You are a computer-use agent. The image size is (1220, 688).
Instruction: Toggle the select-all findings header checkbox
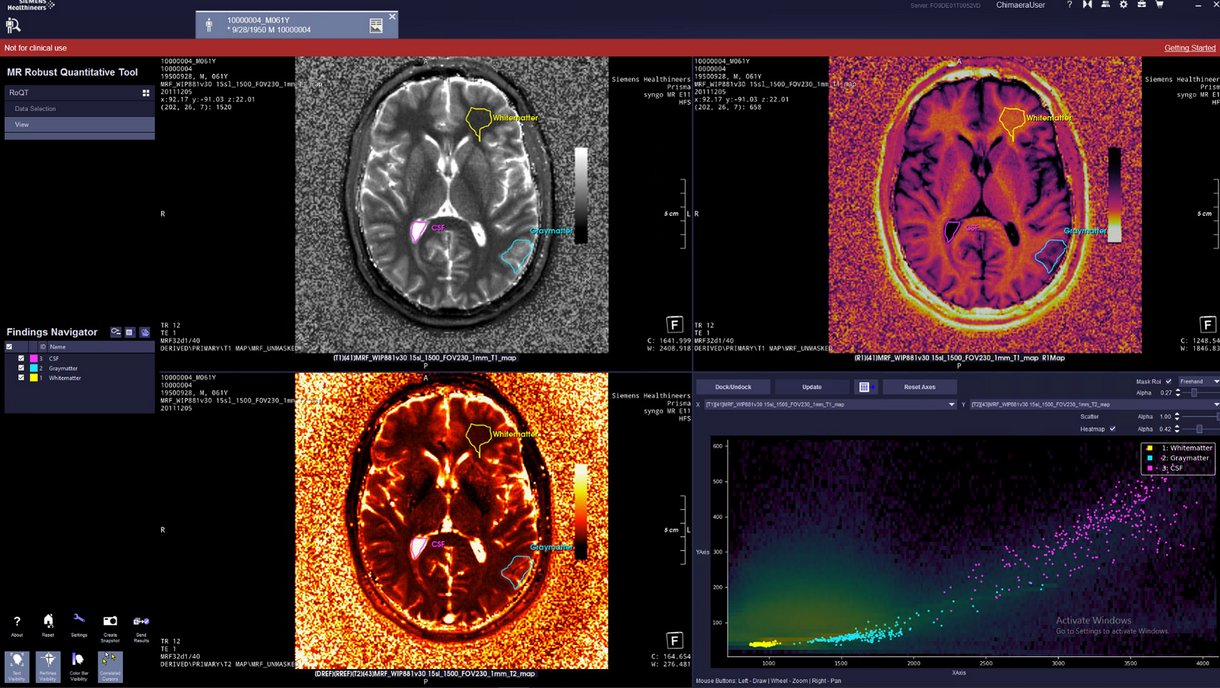[x=10, y=347]
